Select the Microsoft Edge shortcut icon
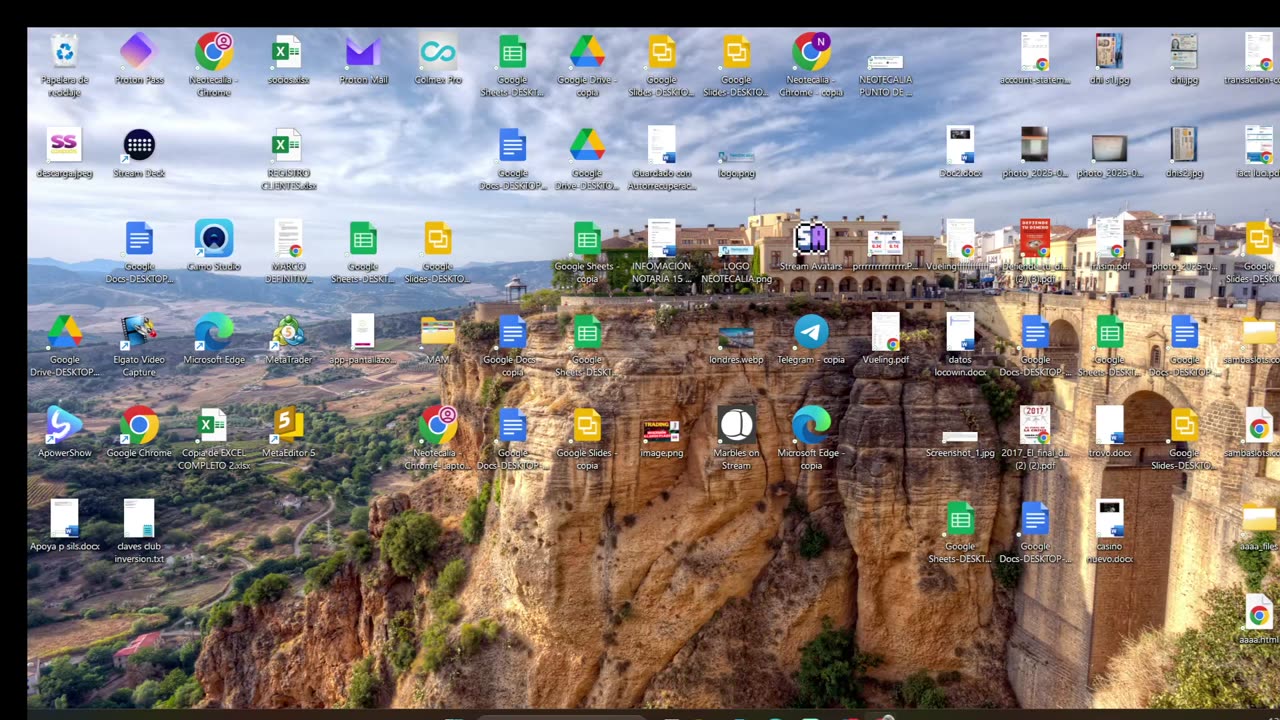Screen dimensions: 1280x720 point(214,332)
